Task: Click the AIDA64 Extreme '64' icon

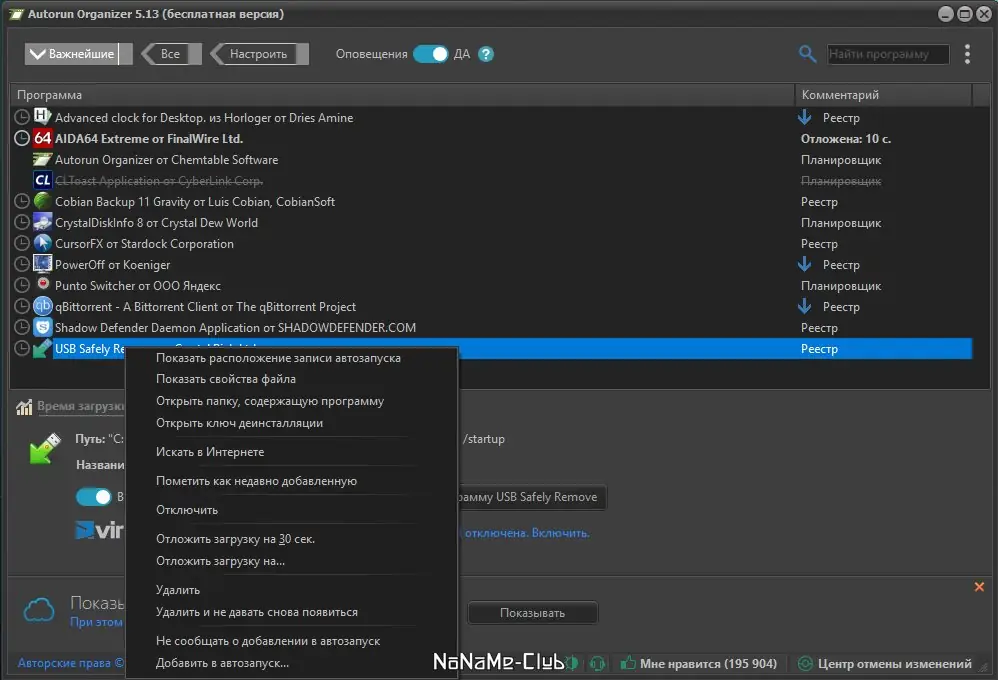Action: [x=43, y=138]
